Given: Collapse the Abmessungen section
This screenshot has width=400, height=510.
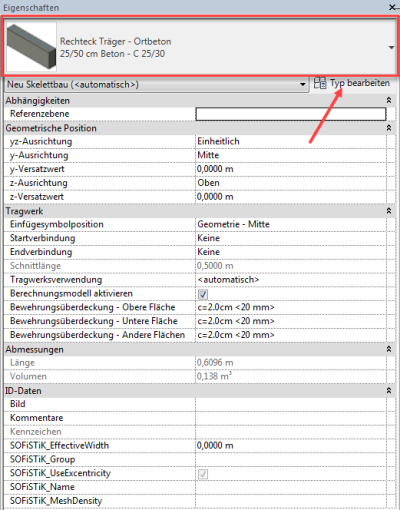Looking at the screenshot, I should coord(389,349).
